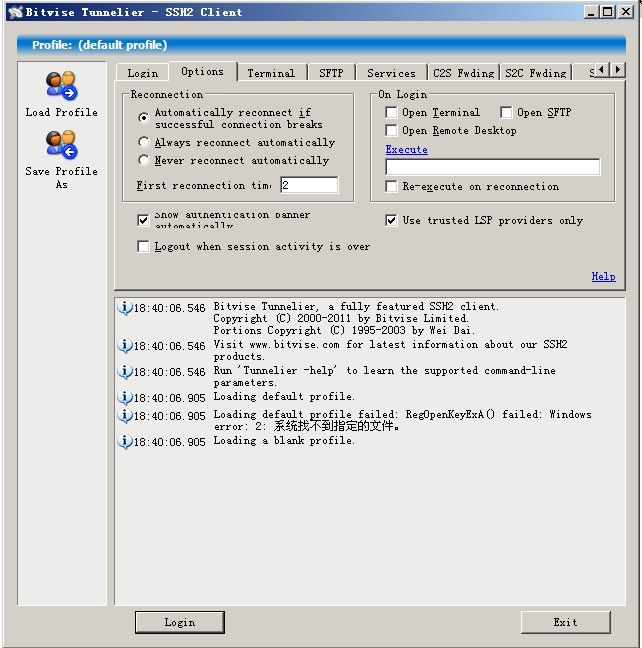Click info icon of the 'Loading default profile failed' entry

(x=124, y=415)
